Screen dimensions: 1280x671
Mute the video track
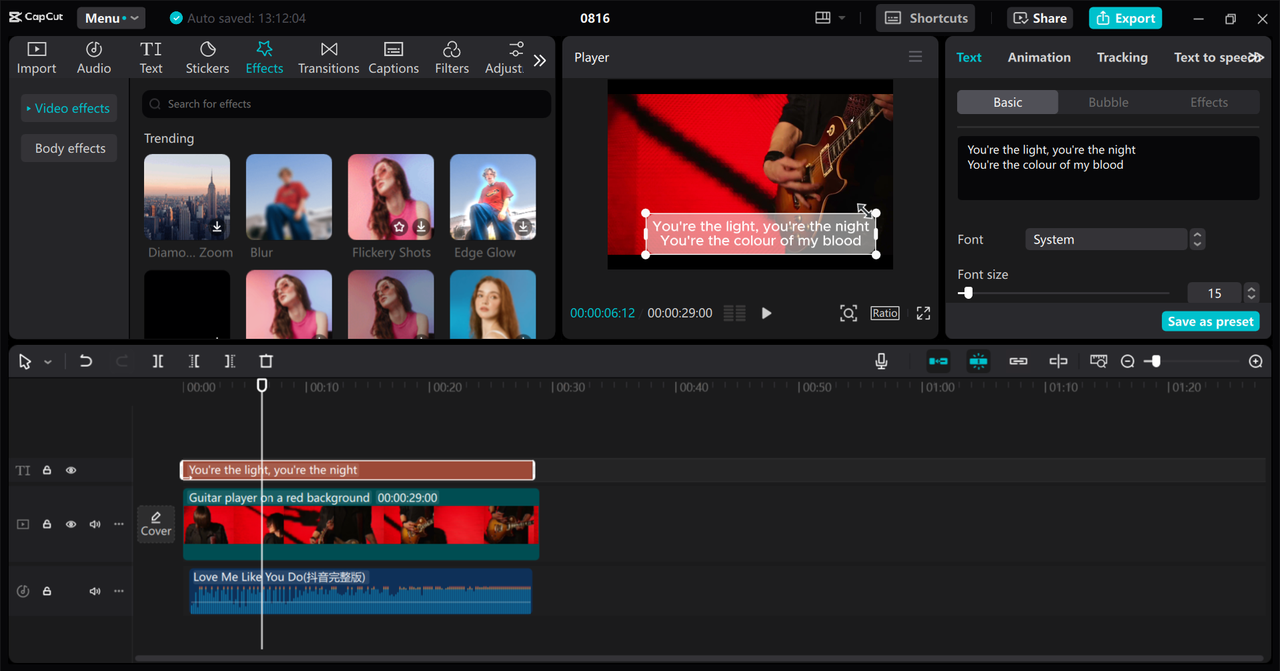95,524
